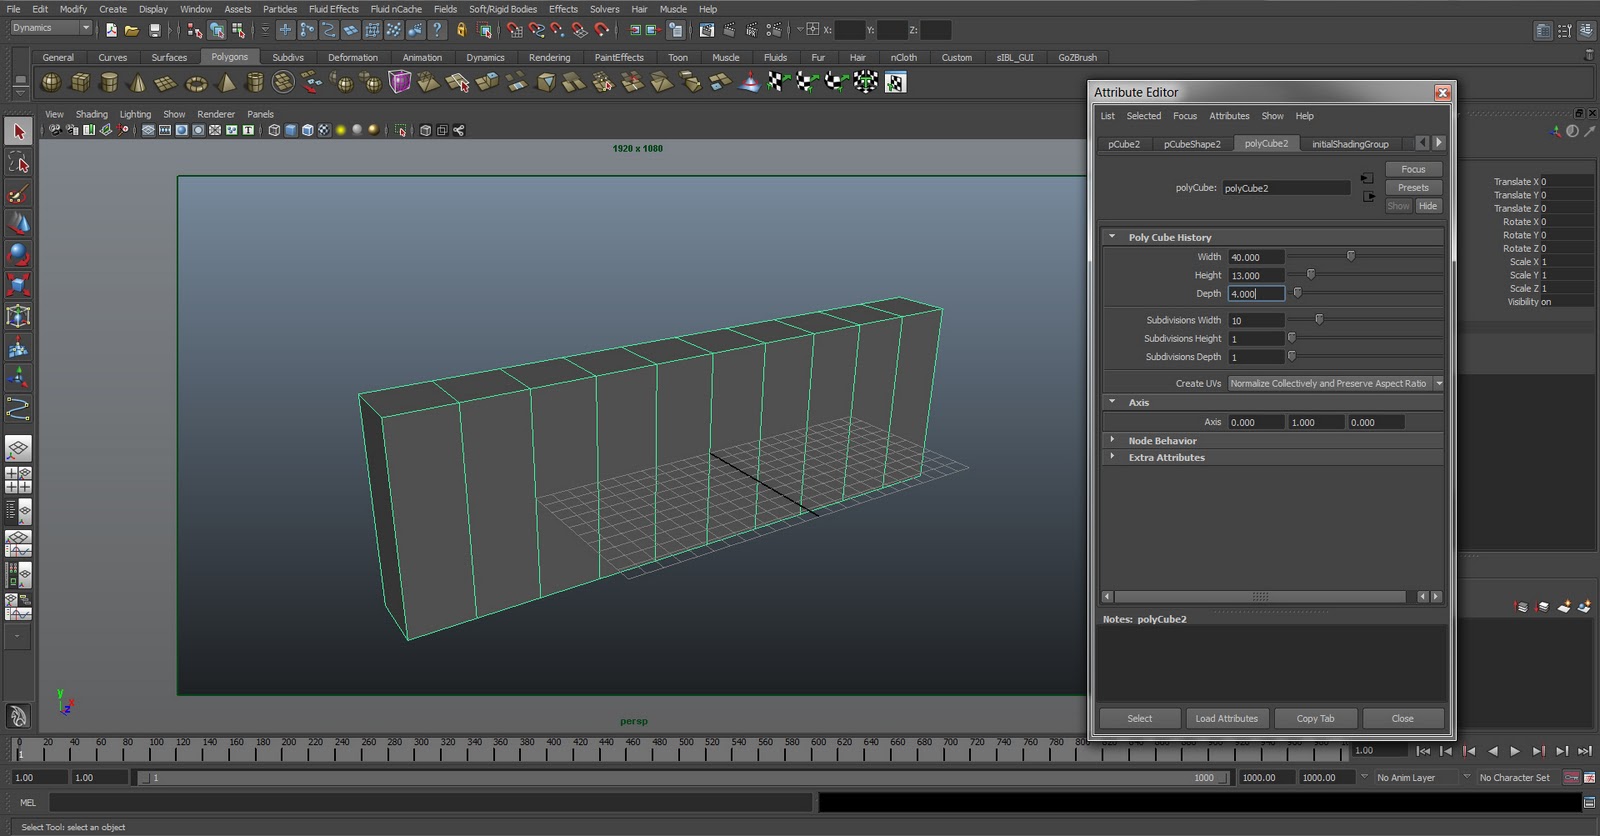The width and height of the screenshot is (1600, 836).
Task: Create a polygon pipe from shelf
Action: click(255, 82)
